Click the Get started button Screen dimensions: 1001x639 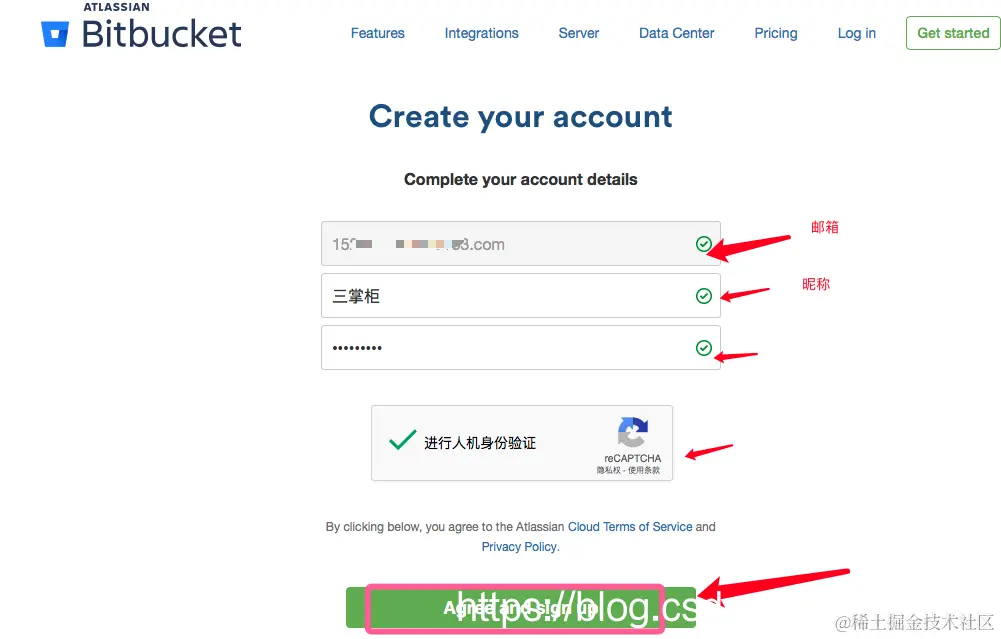pyautogui.click(x=953, y=33)
